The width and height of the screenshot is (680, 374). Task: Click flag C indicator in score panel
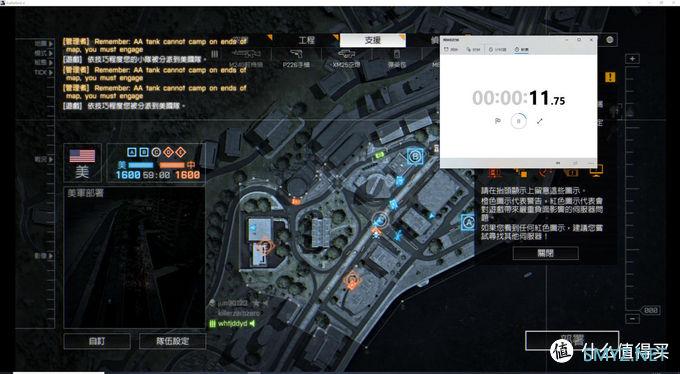click(x=156, y=152)
